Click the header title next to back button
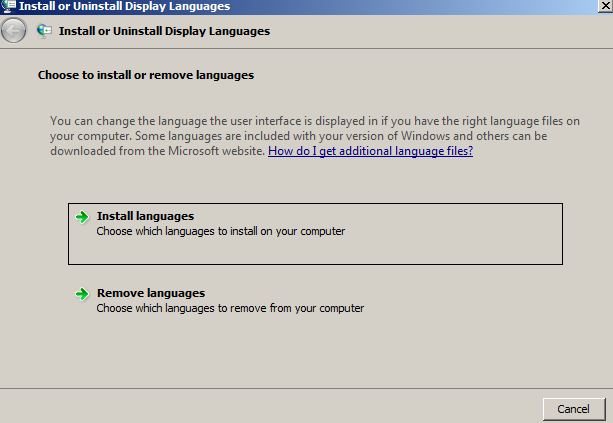This screenshot has width=613, height=423. click(165, 31)
